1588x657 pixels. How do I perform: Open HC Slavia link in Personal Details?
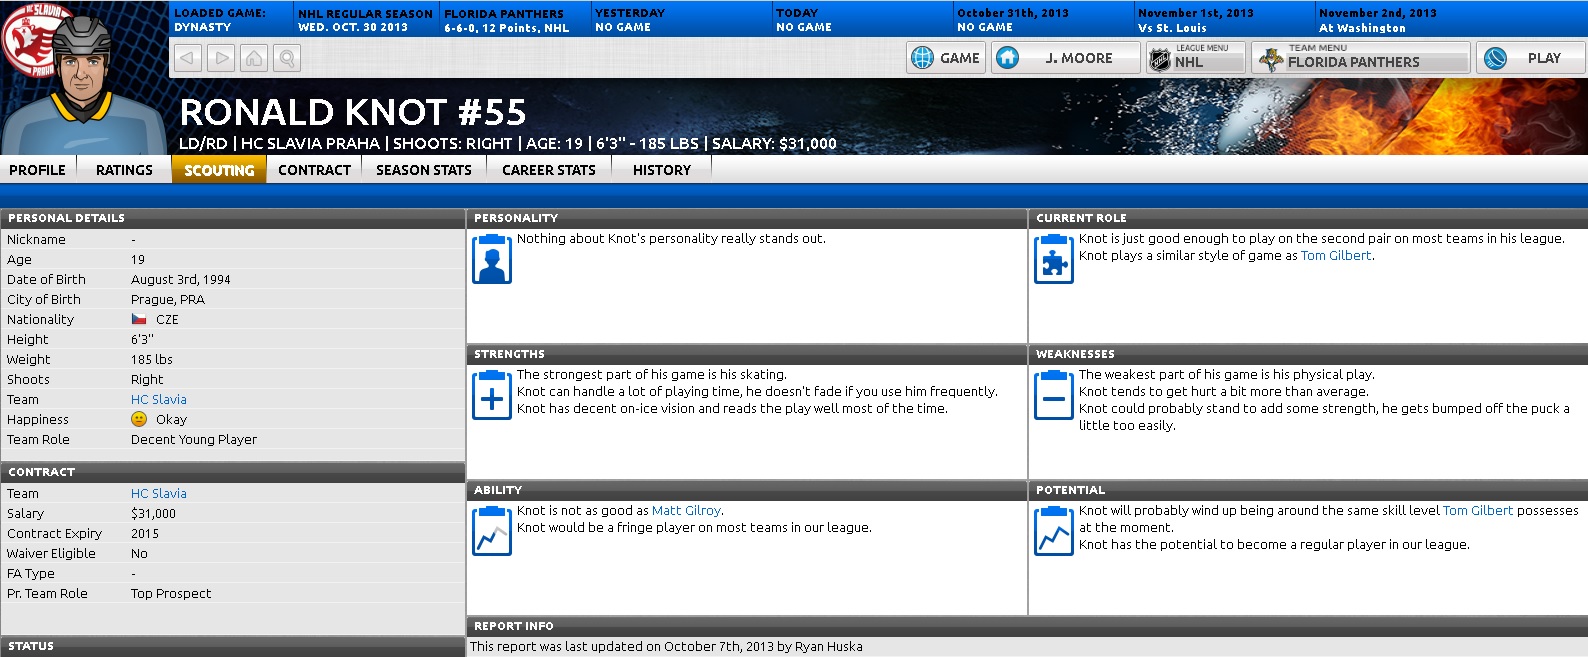click(159, 399)
